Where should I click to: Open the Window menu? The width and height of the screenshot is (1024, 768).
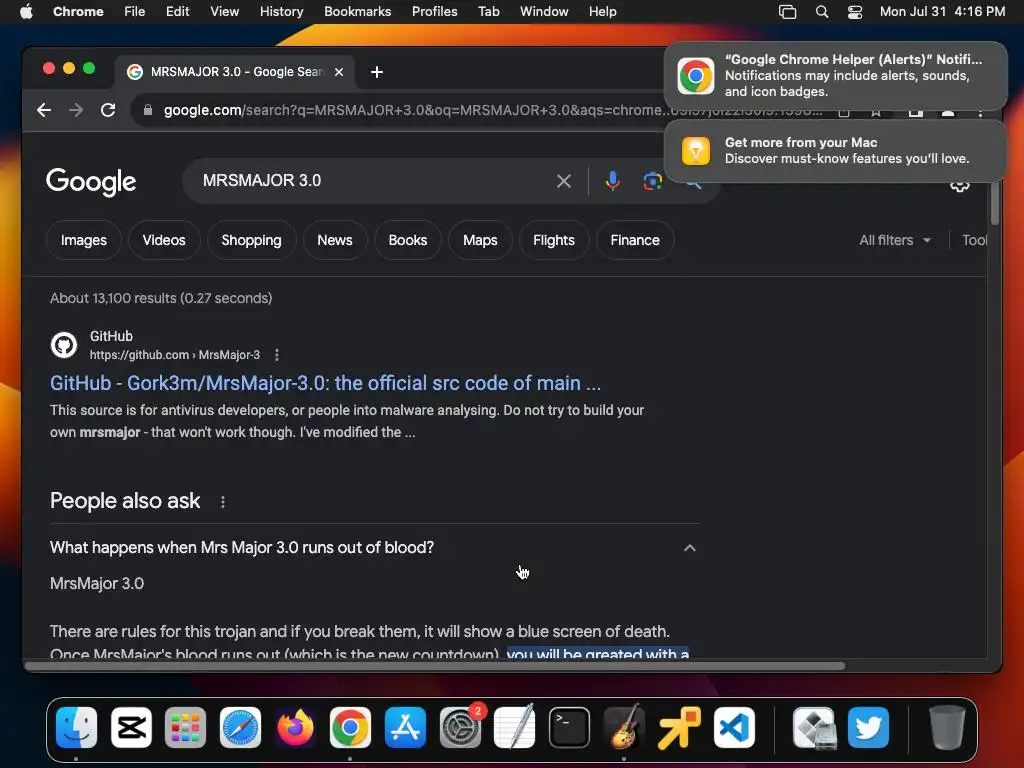coord(544,12)
